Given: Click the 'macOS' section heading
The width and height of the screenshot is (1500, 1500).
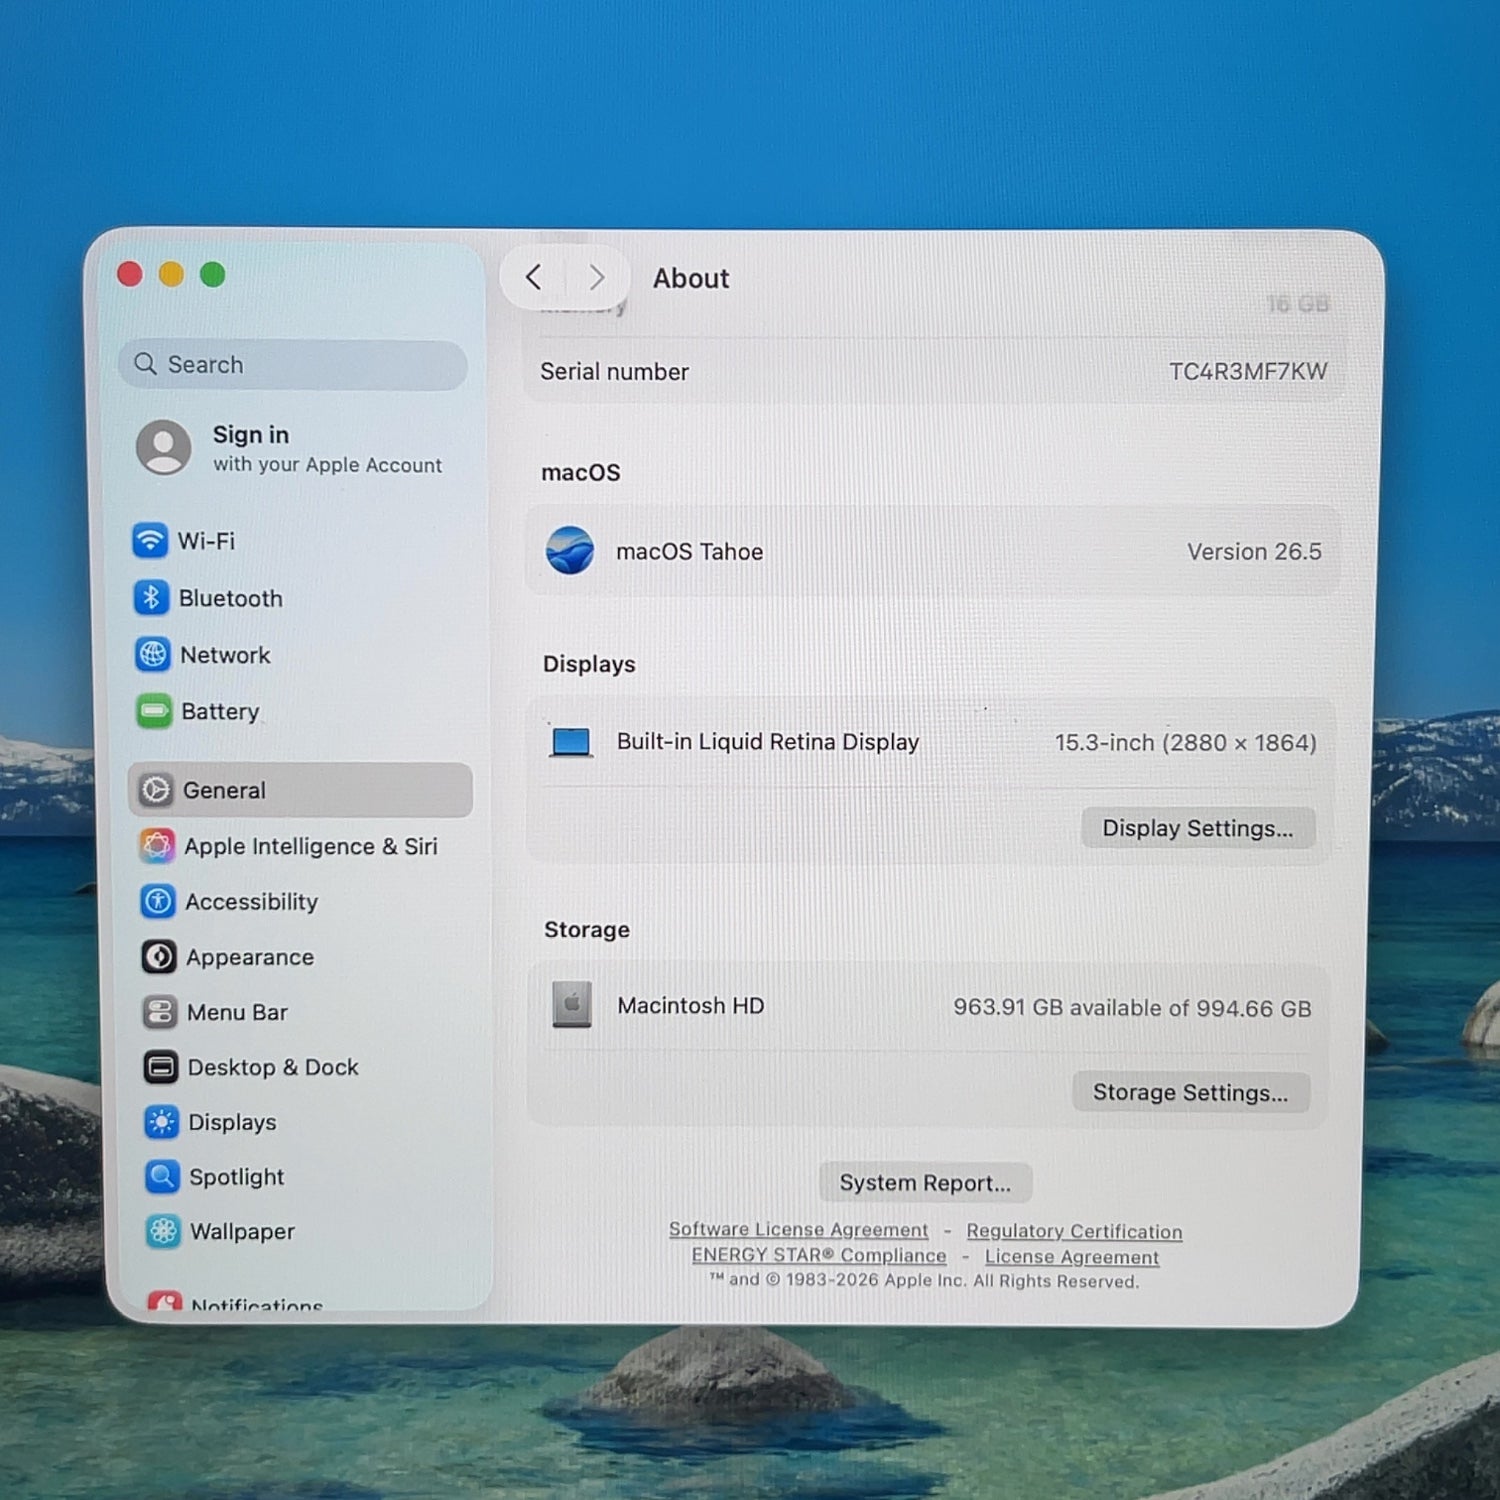Looking at the screenshot, I should pyautogui.click(x=580, y=472).
